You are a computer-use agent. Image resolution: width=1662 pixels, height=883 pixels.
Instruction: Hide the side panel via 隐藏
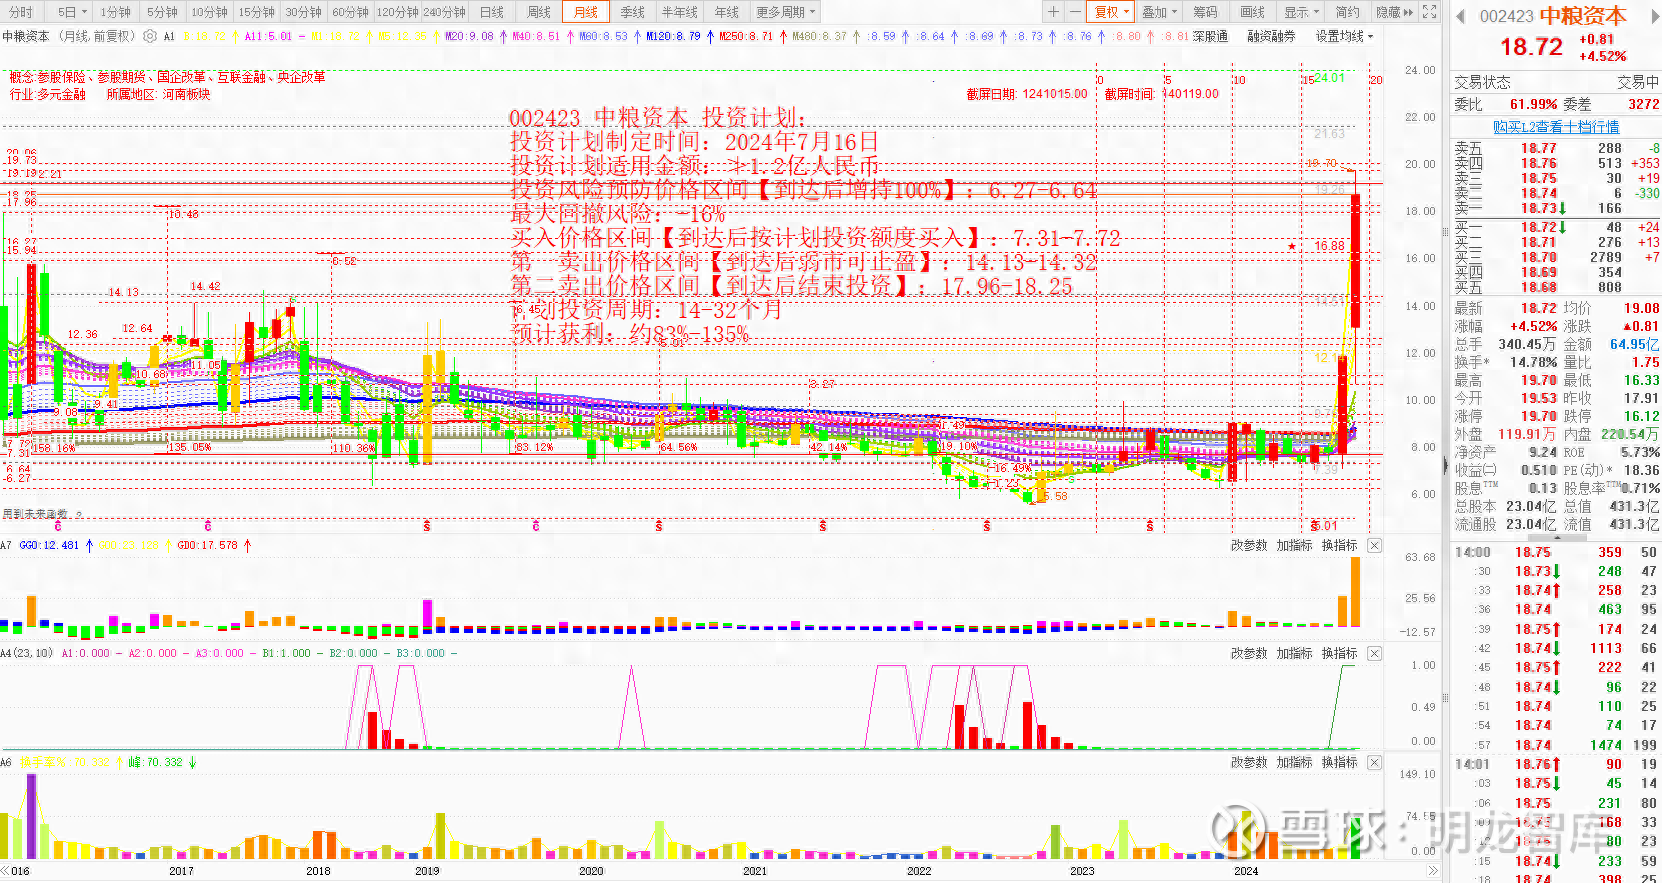pyautogui.click(x=1394, y=12)
